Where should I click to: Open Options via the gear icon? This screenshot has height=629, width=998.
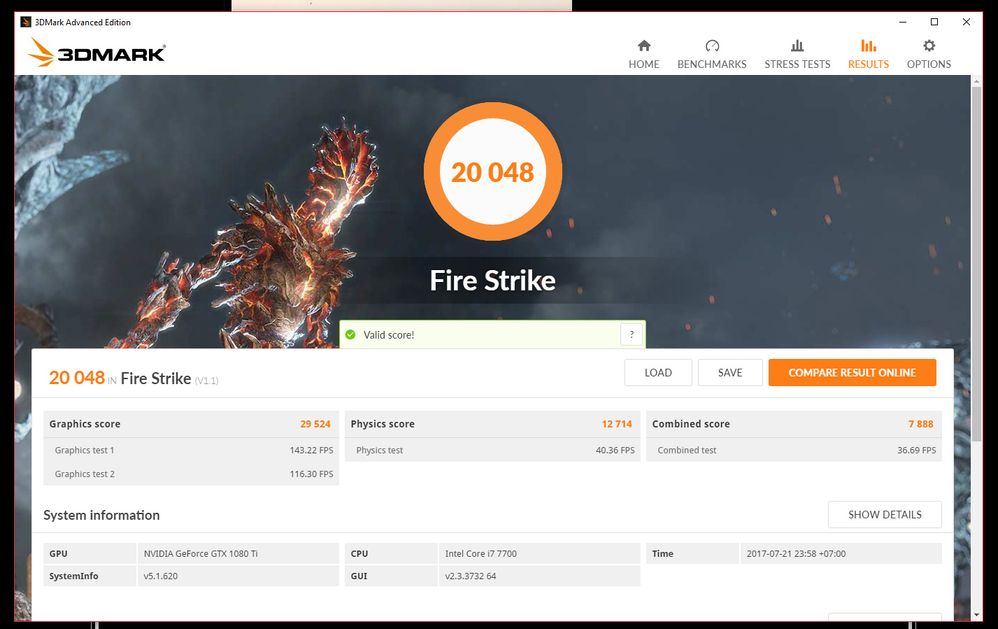[929, 46]
